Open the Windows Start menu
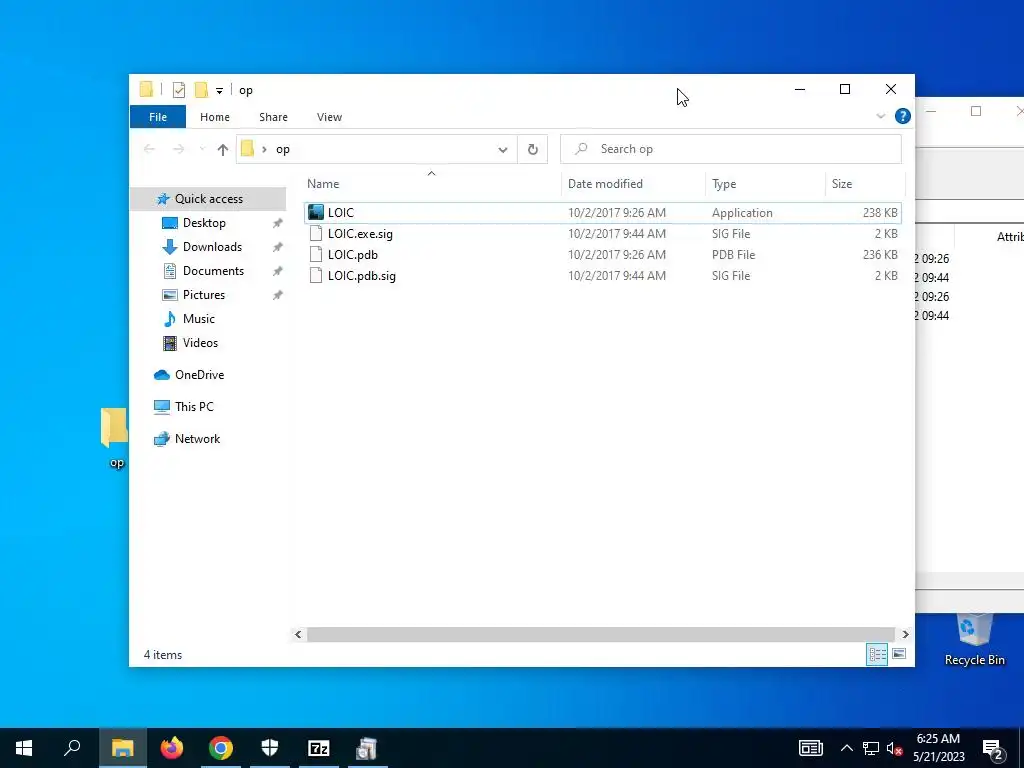Image resolution: width=1024 pixels, height=768 pixels. (24, 748)
